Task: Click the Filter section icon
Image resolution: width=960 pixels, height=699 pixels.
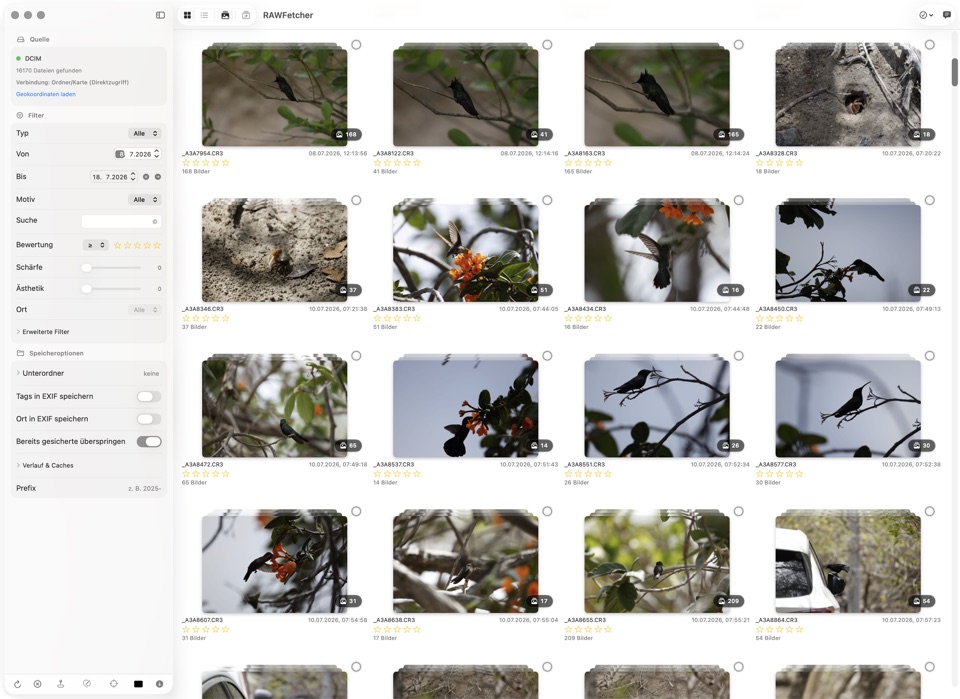Action: coord(20,115)
